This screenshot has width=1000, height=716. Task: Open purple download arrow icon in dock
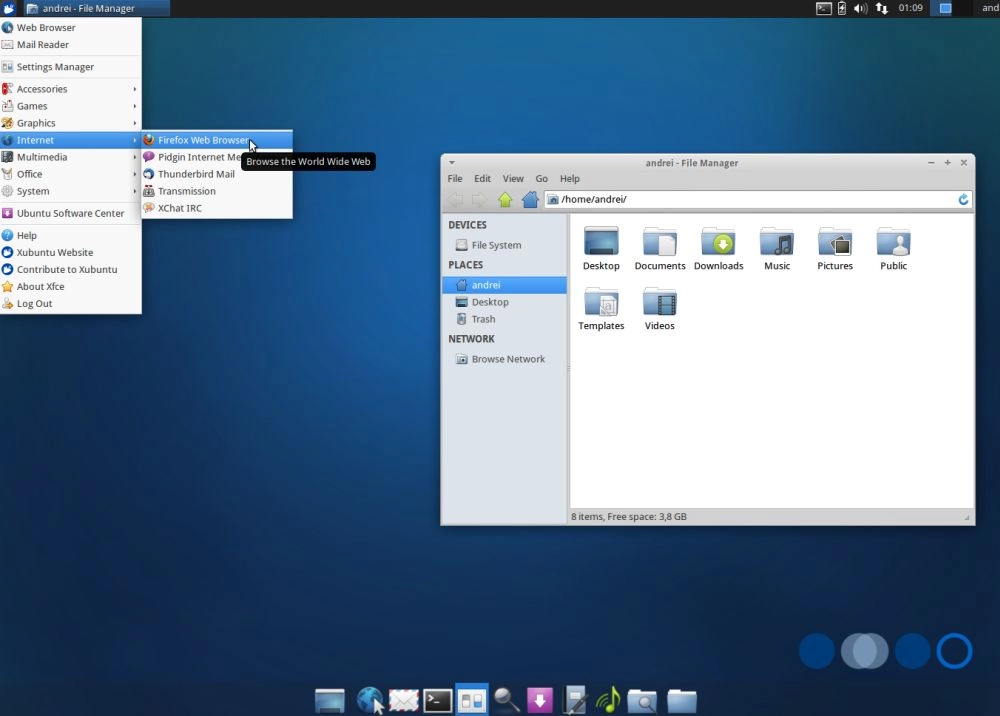click(x=540, y=700)
